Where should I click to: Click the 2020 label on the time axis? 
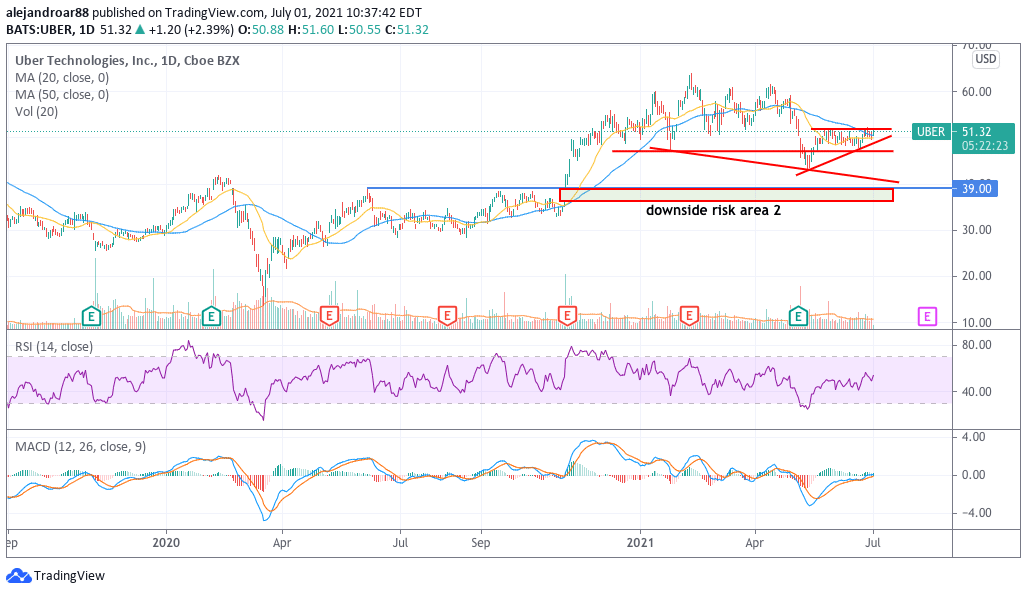[x=166, y=543]
